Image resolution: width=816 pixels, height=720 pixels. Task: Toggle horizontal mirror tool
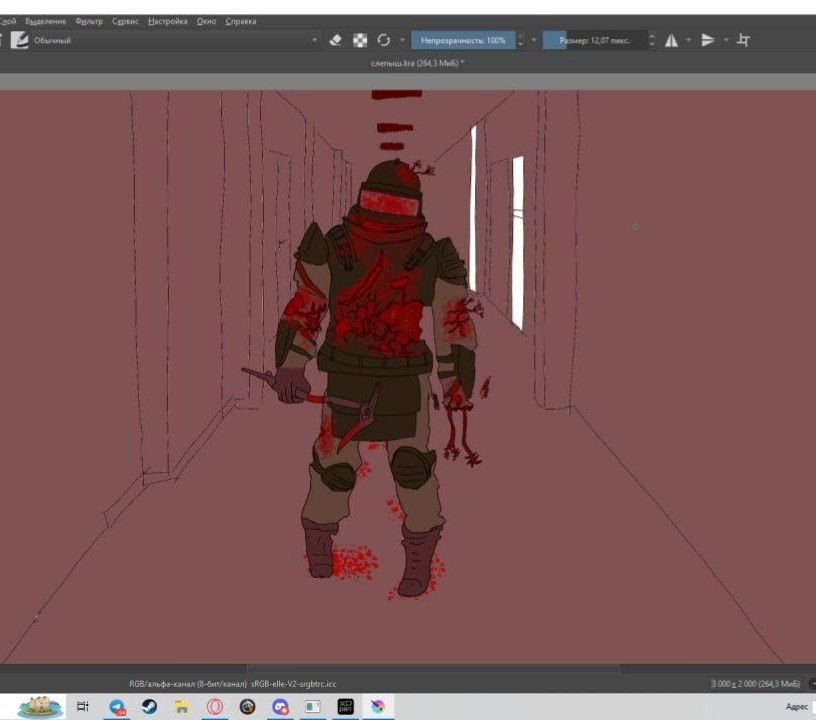tap(671, 40)
